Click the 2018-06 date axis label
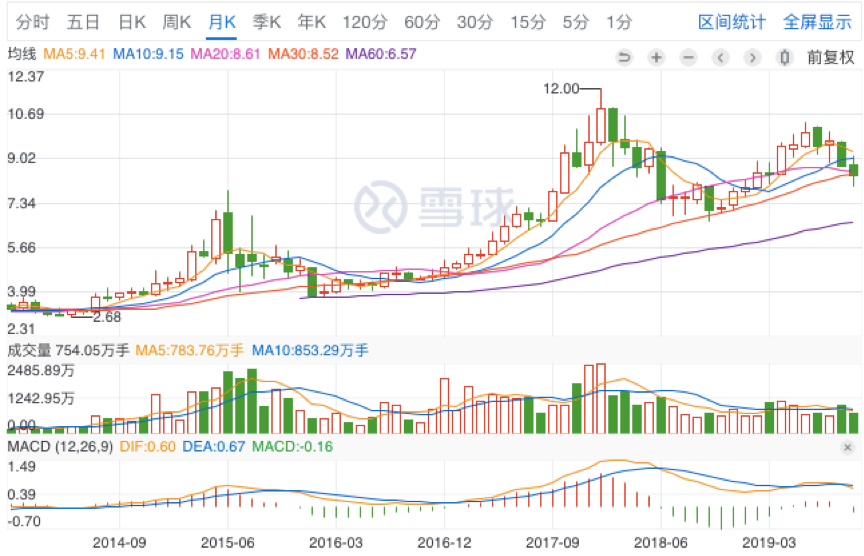This screenshot has height=556, width=864. [x=661, y=543]
